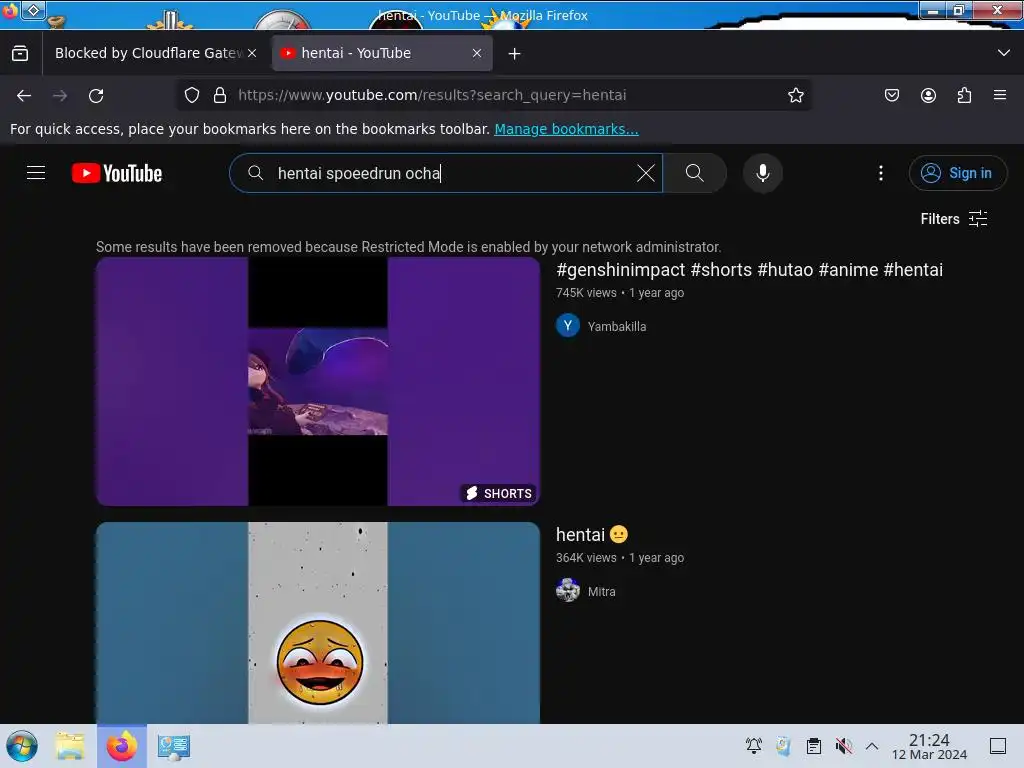1024x768 pixels.
Task: Open Yambakilla channel avatar
Action: pyautogui.click(x=568, y=325)
